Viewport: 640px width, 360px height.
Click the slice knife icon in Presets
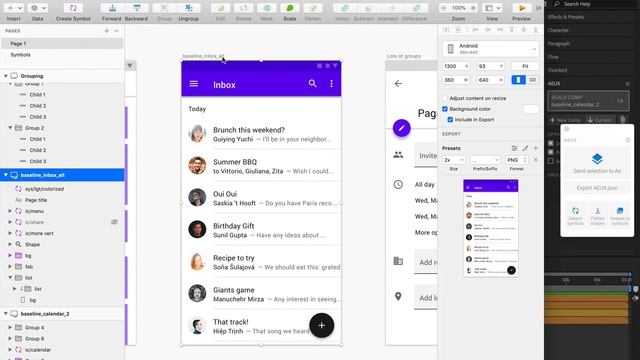525,148
